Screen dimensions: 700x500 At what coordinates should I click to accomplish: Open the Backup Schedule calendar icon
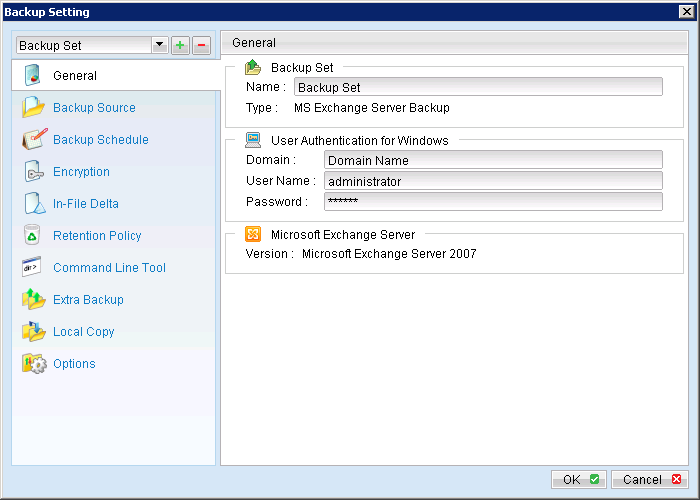tap(34, 140)
